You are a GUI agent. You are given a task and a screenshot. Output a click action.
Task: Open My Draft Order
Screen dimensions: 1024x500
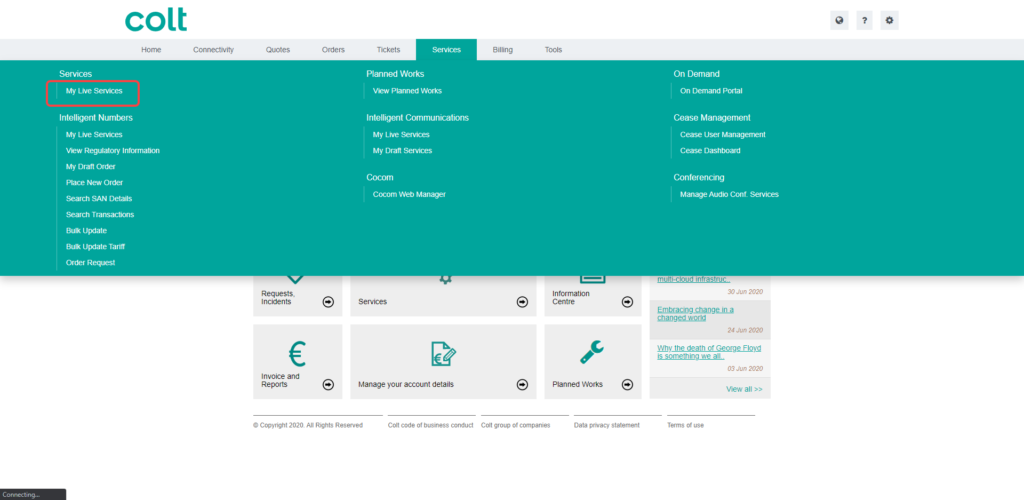[x=90, y=166]
